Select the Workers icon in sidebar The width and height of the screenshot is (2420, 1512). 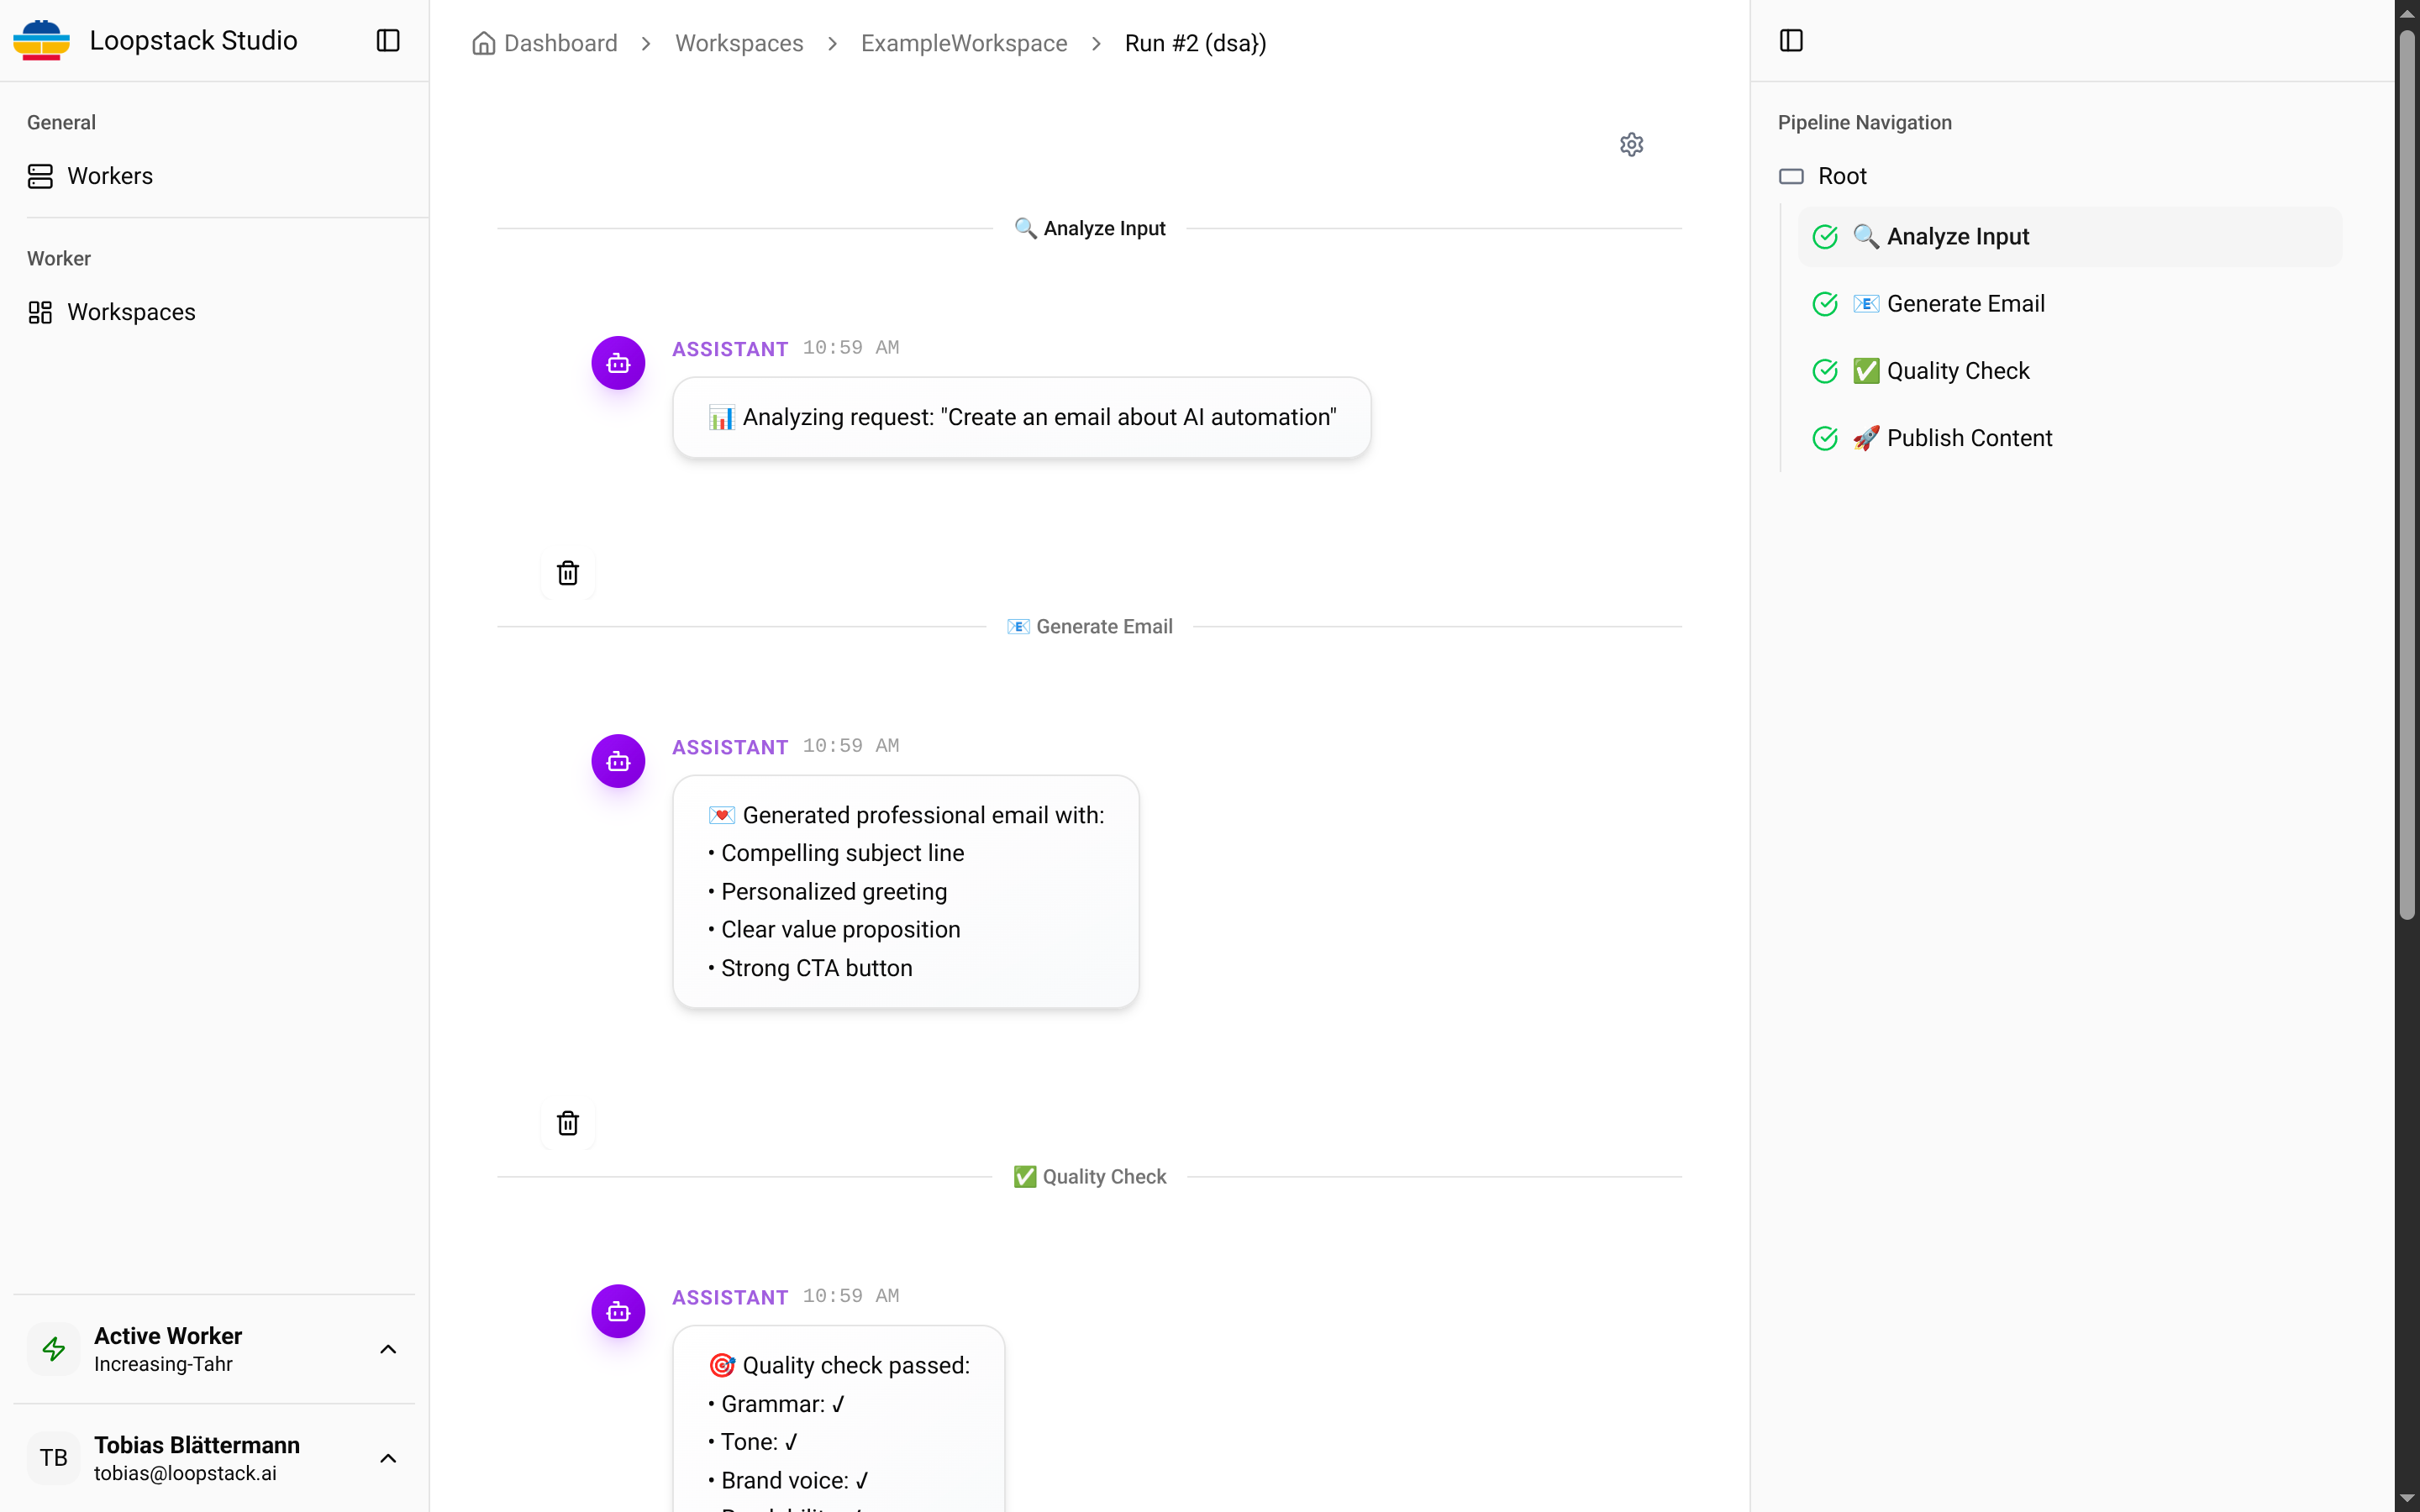(x=40, y=175)
